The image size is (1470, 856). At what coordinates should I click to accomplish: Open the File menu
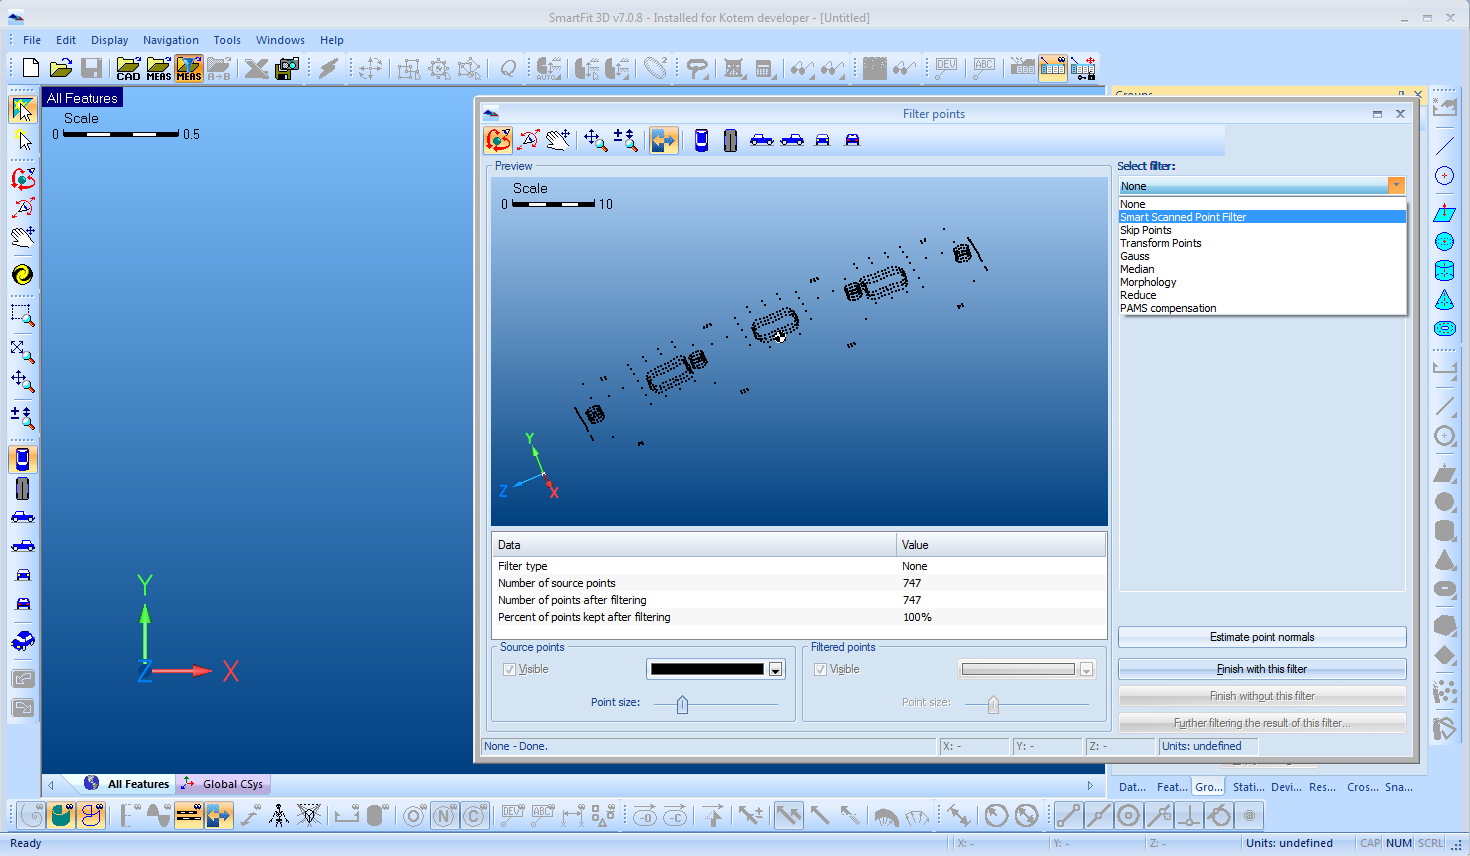(32, 40)
